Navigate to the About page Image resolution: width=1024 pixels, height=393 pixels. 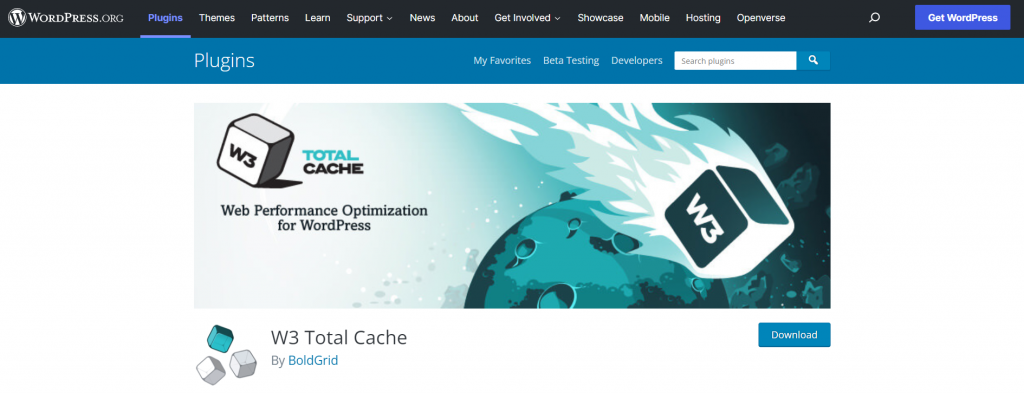(465, 18)
